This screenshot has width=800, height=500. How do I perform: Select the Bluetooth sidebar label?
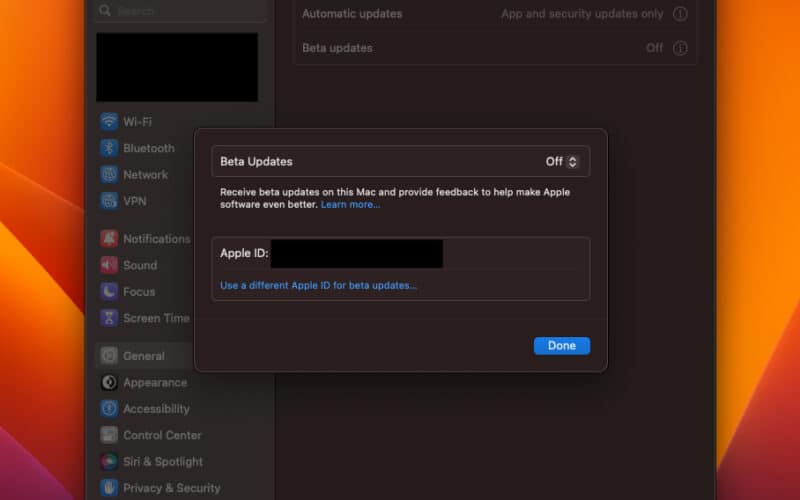click(x=148, y=148)
